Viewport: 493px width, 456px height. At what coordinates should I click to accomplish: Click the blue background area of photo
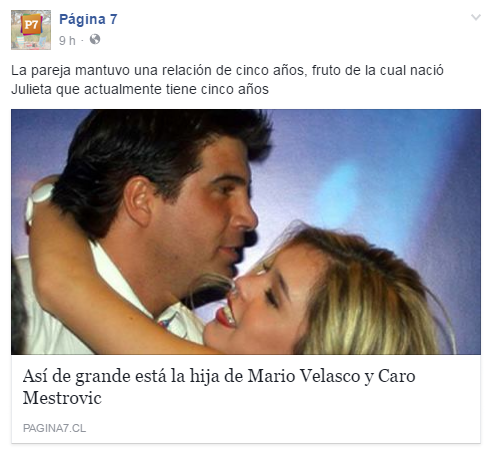(x=383, y=167)
